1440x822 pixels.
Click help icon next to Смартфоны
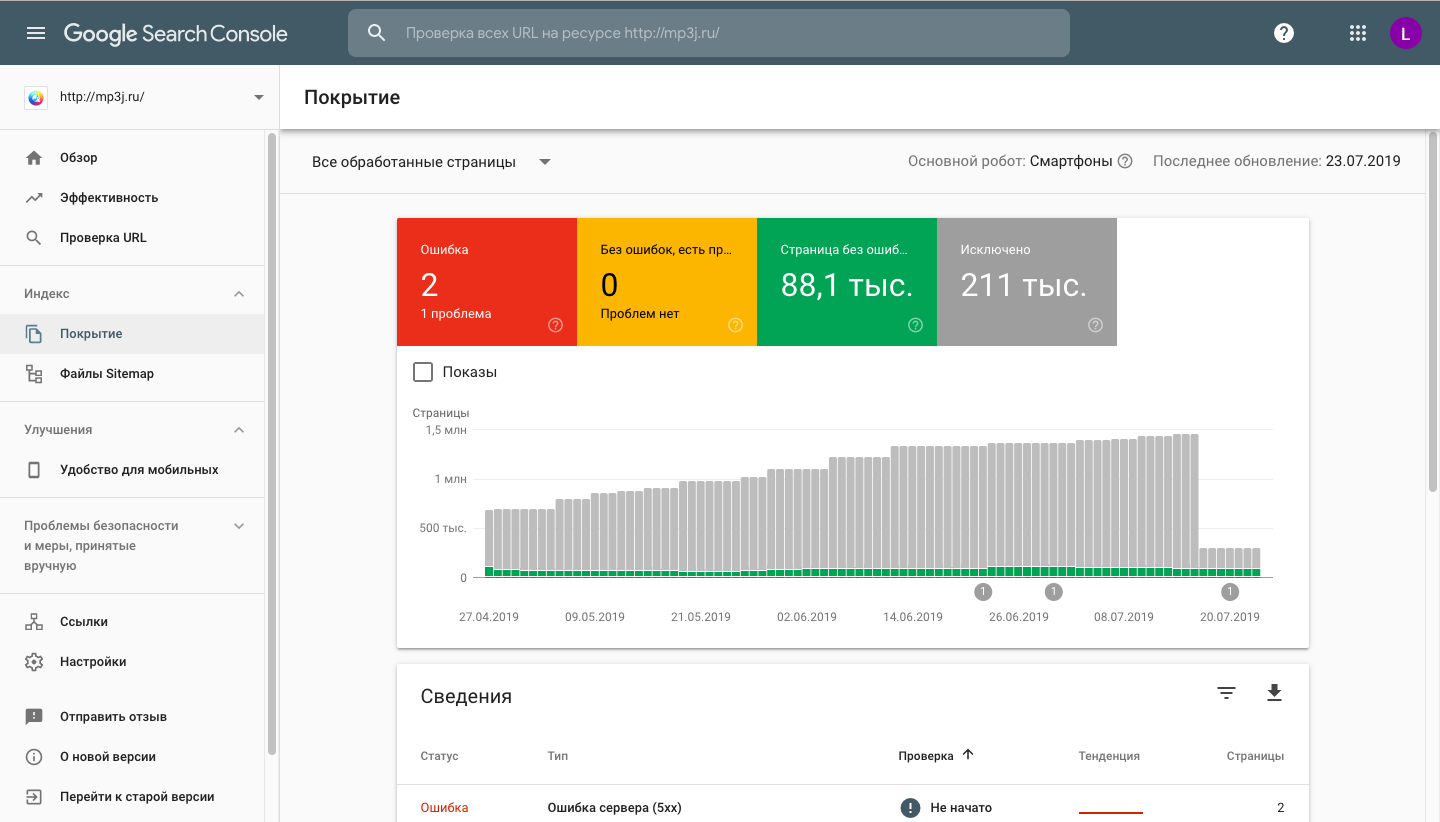coord(1125,162)
